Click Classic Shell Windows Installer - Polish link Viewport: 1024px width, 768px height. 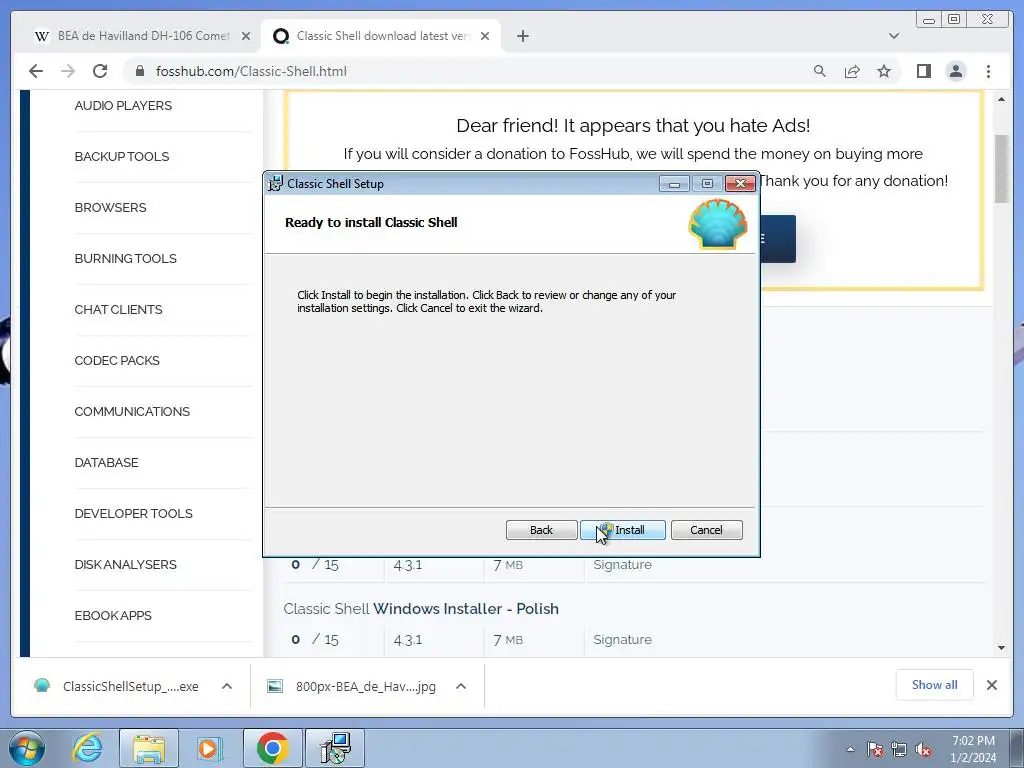click(x=421, y=608)
